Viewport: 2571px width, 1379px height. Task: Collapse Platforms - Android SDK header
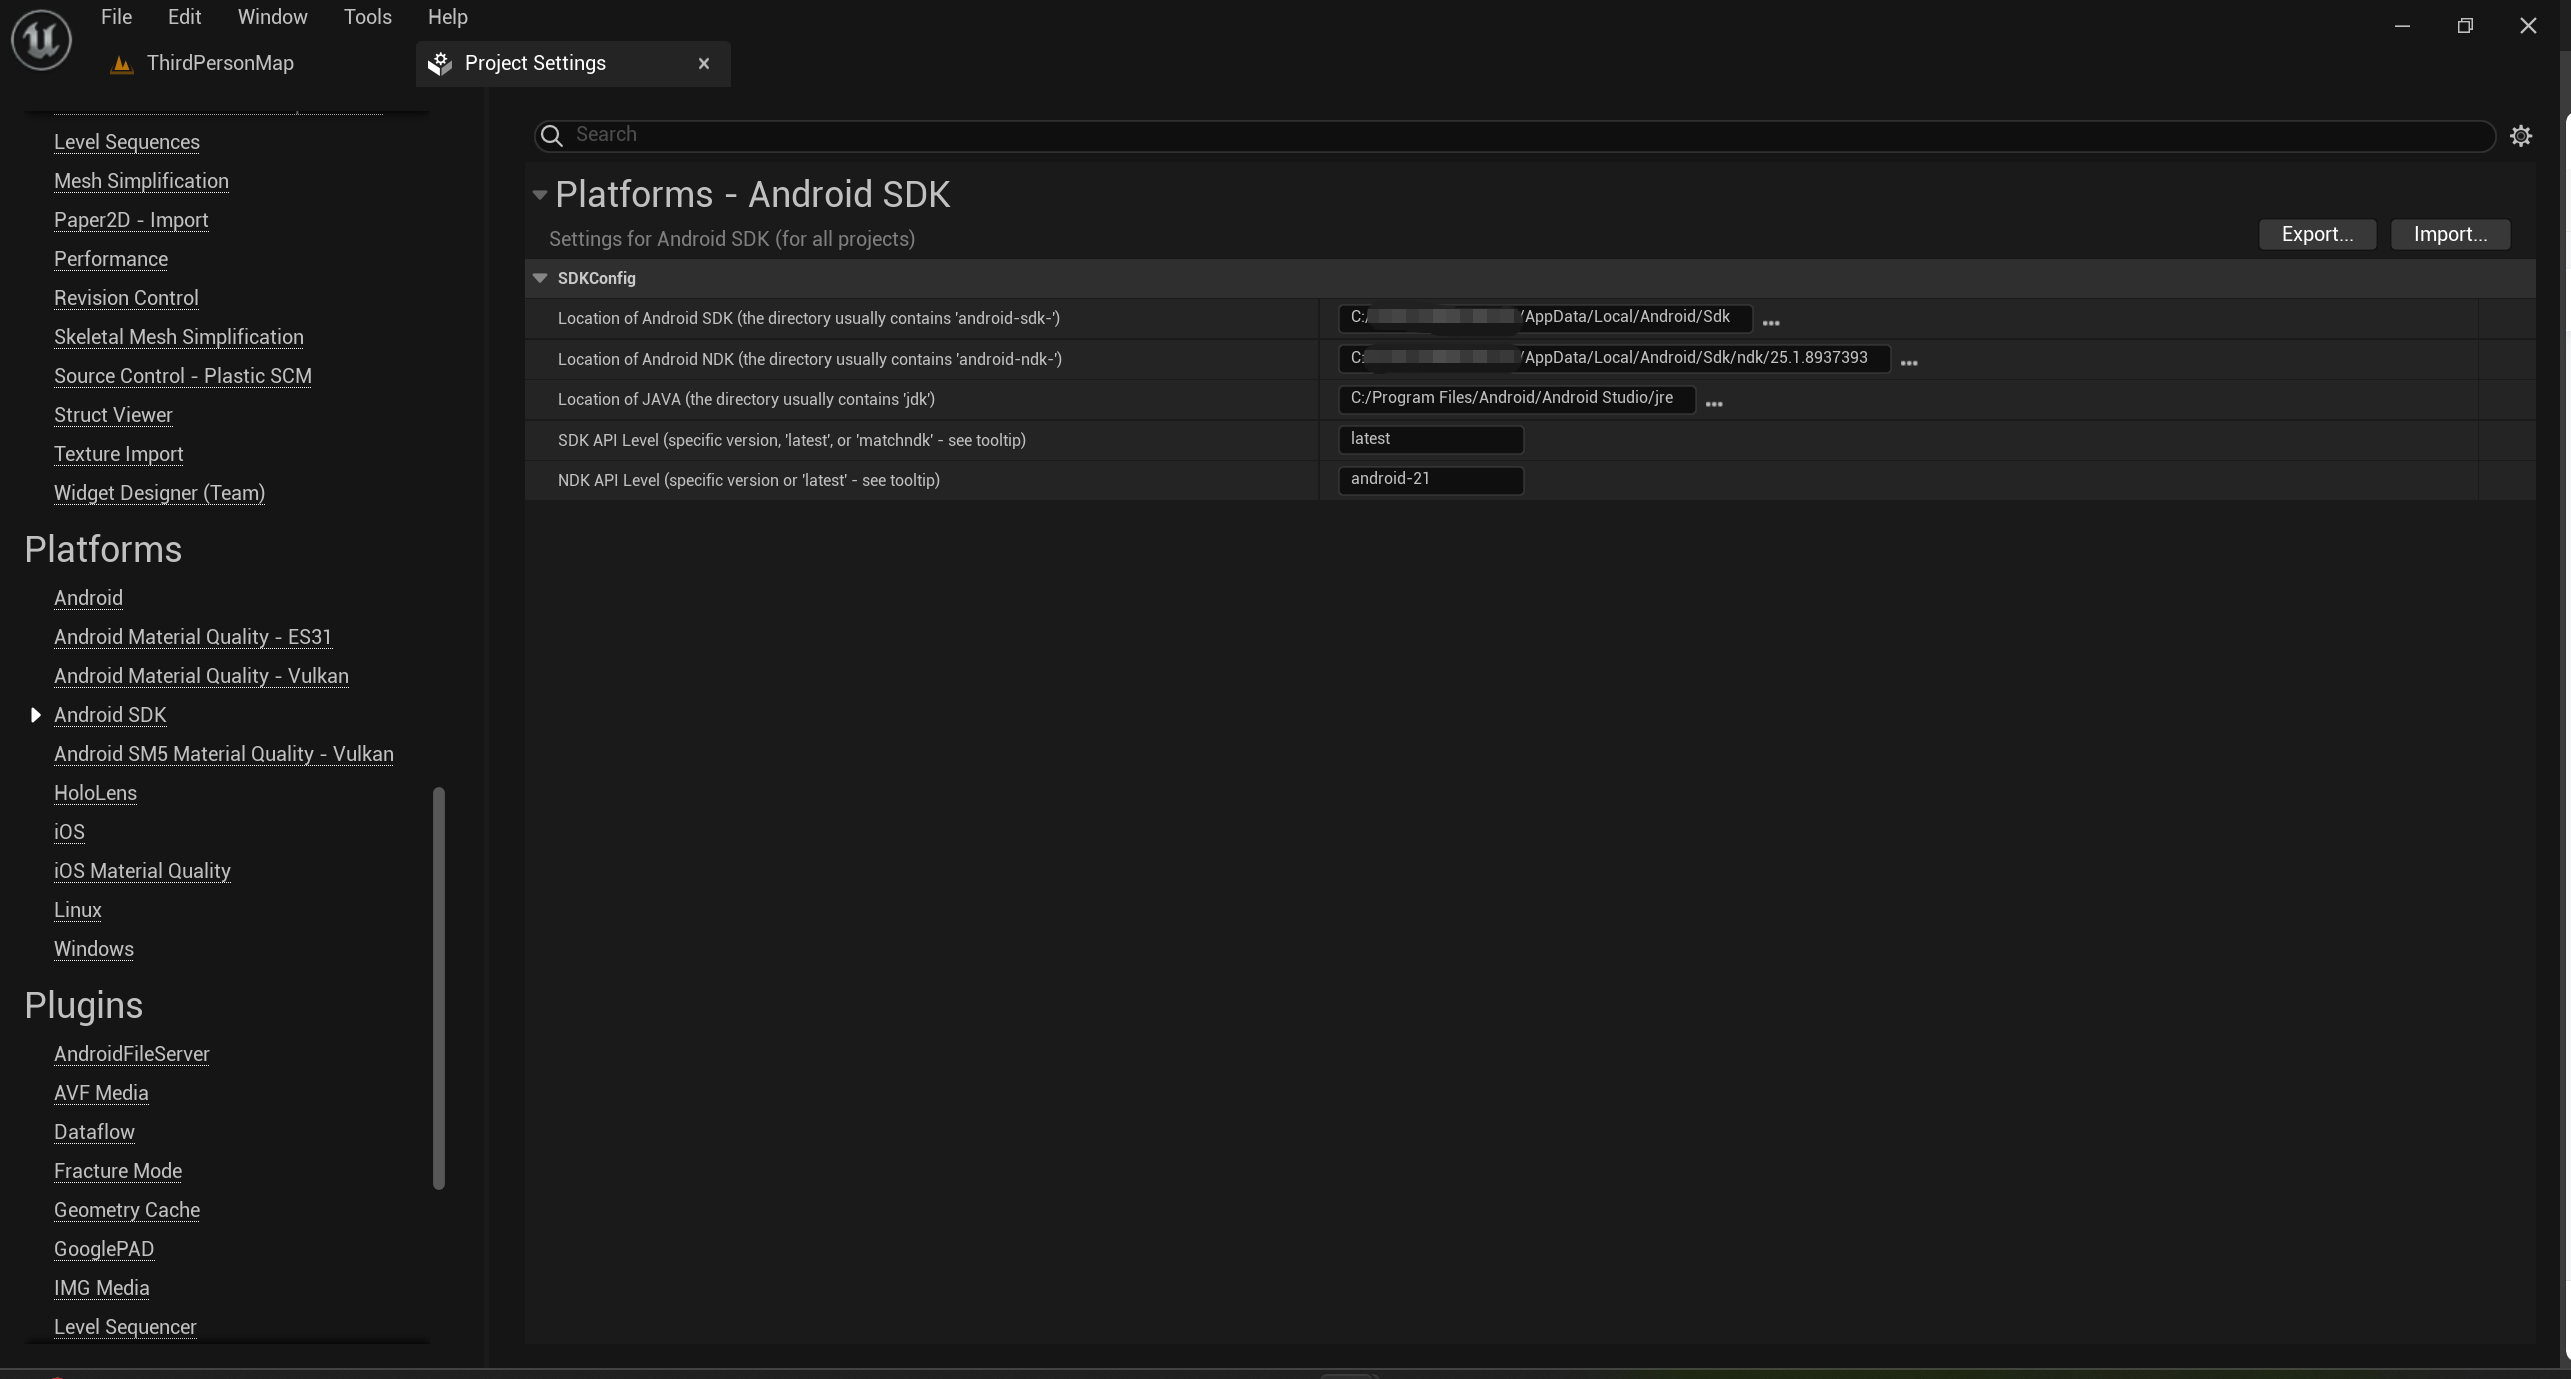tap(540, 195)
